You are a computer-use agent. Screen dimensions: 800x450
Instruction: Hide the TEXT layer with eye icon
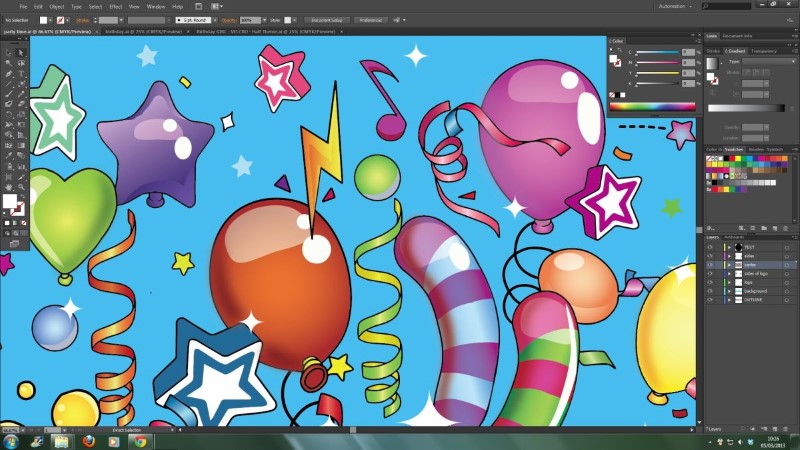click(710, 246)
